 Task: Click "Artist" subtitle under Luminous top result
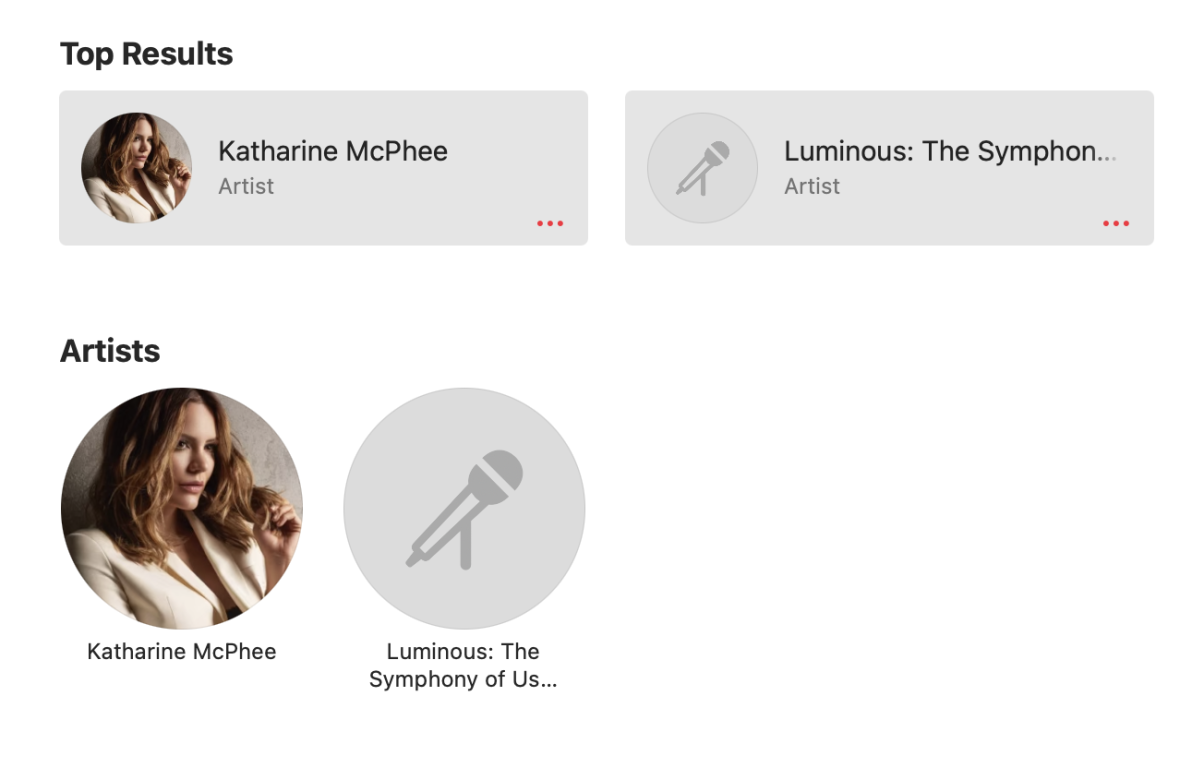[812, 186]
